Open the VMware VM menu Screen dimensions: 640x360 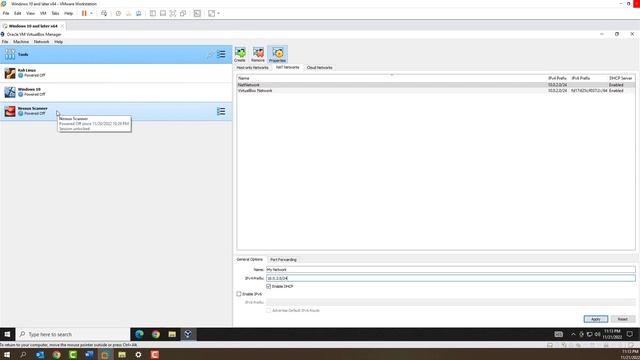[43, 13]
